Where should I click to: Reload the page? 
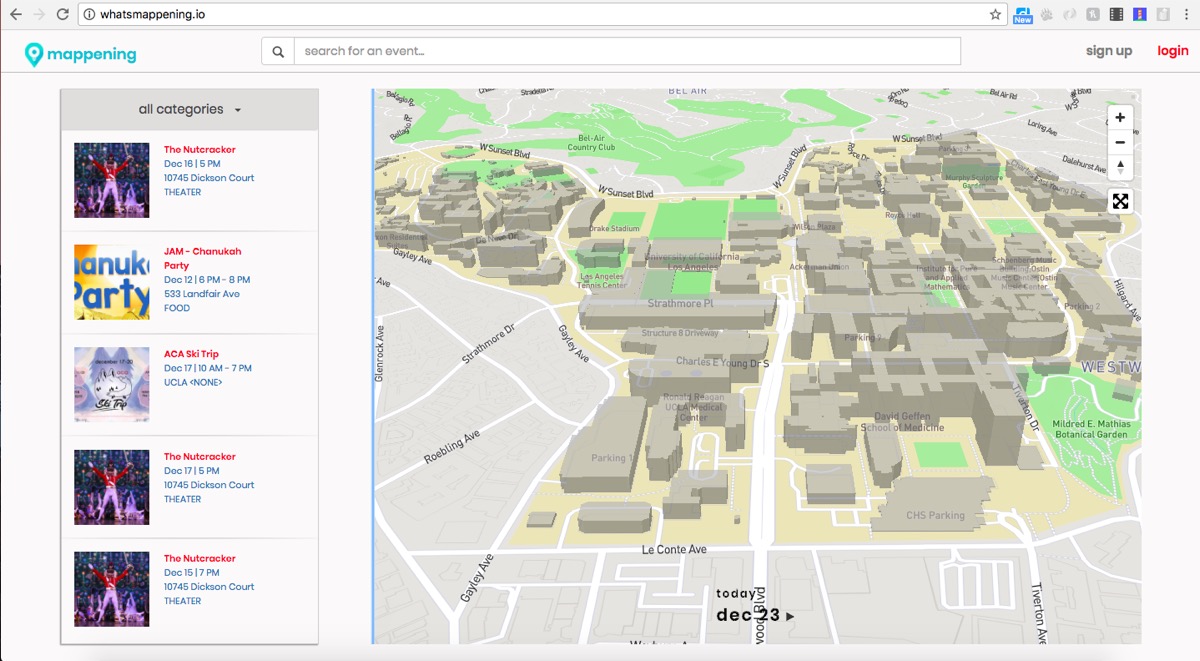tap(63, 15)
